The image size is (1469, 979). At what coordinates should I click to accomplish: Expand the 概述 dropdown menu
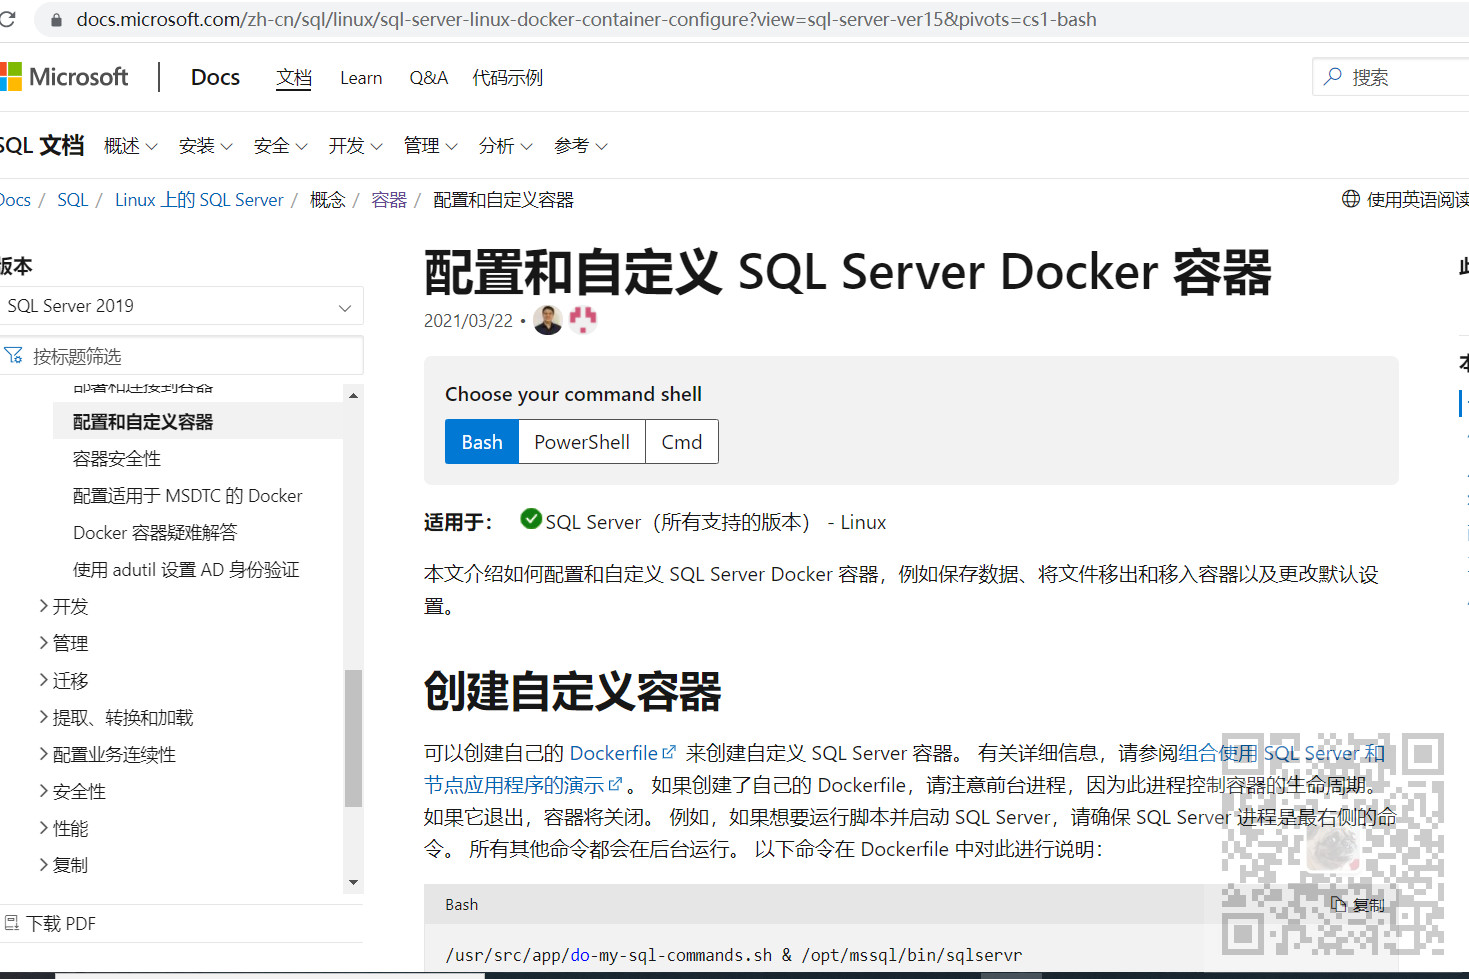pyautogui.click(x=131, y=146)
